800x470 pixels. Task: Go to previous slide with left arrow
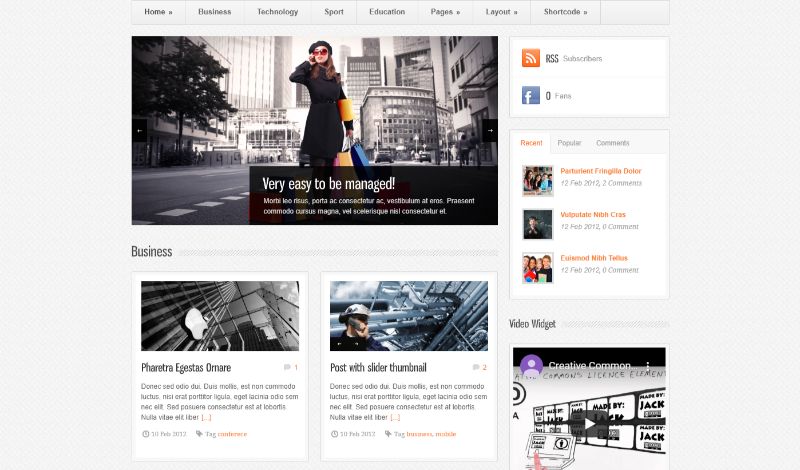tap(140, 130)
